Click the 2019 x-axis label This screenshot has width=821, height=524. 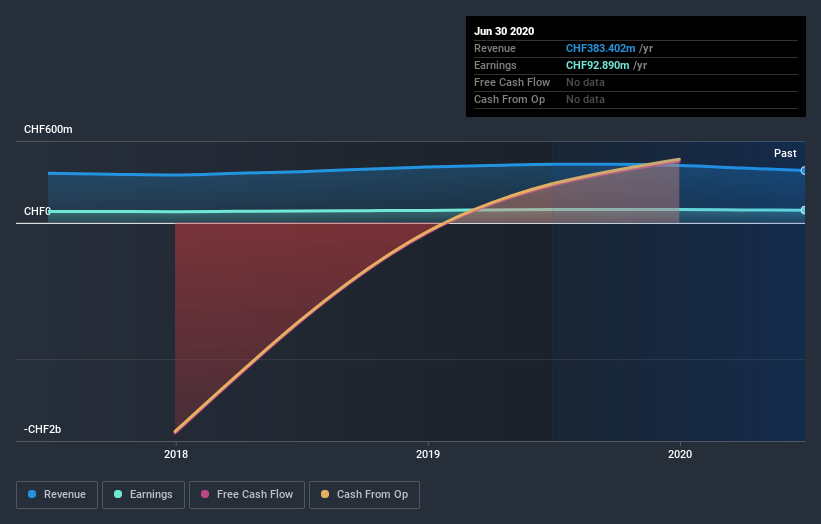coord(428,454)
